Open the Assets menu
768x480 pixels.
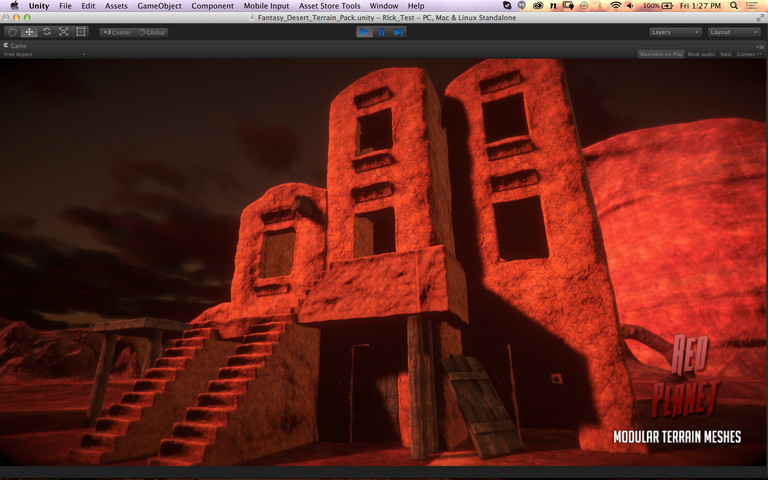pyautogui.click(x=116, y=6)
